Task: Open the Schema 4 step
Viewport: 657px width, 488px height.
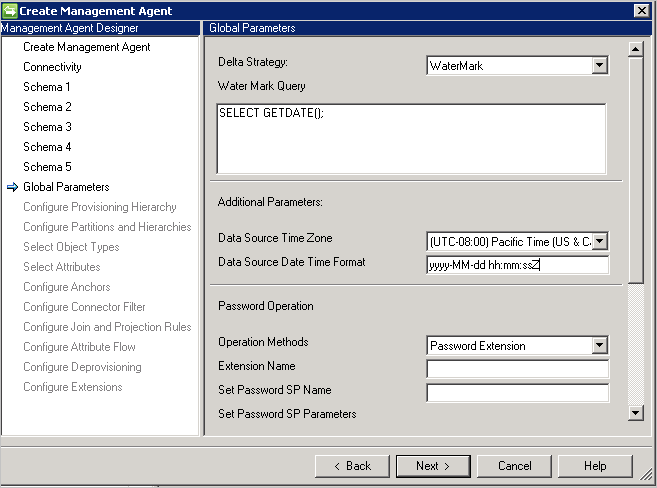Action: tap(47, 147)
